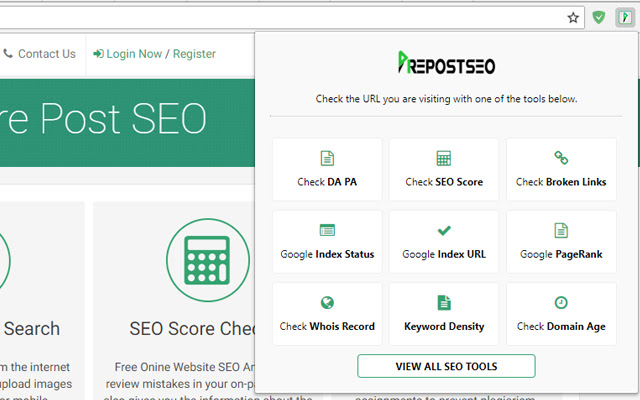
Task: Bookmark this page with the star icon
Action: pos(573,17)
